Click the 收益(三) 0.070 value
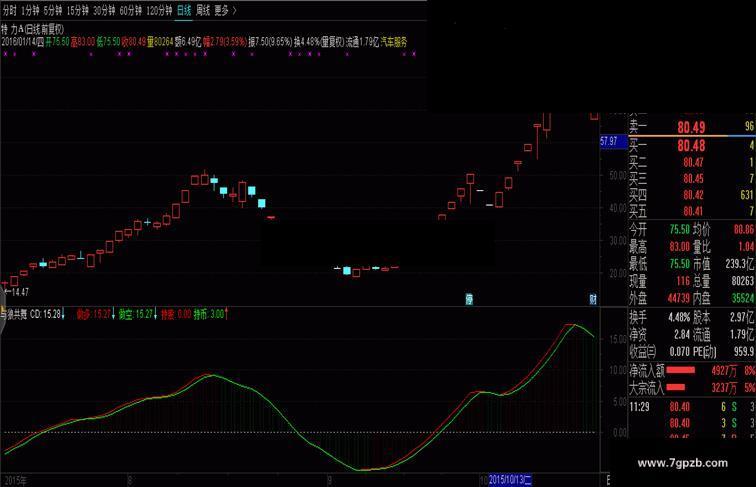 pos(679,352)
